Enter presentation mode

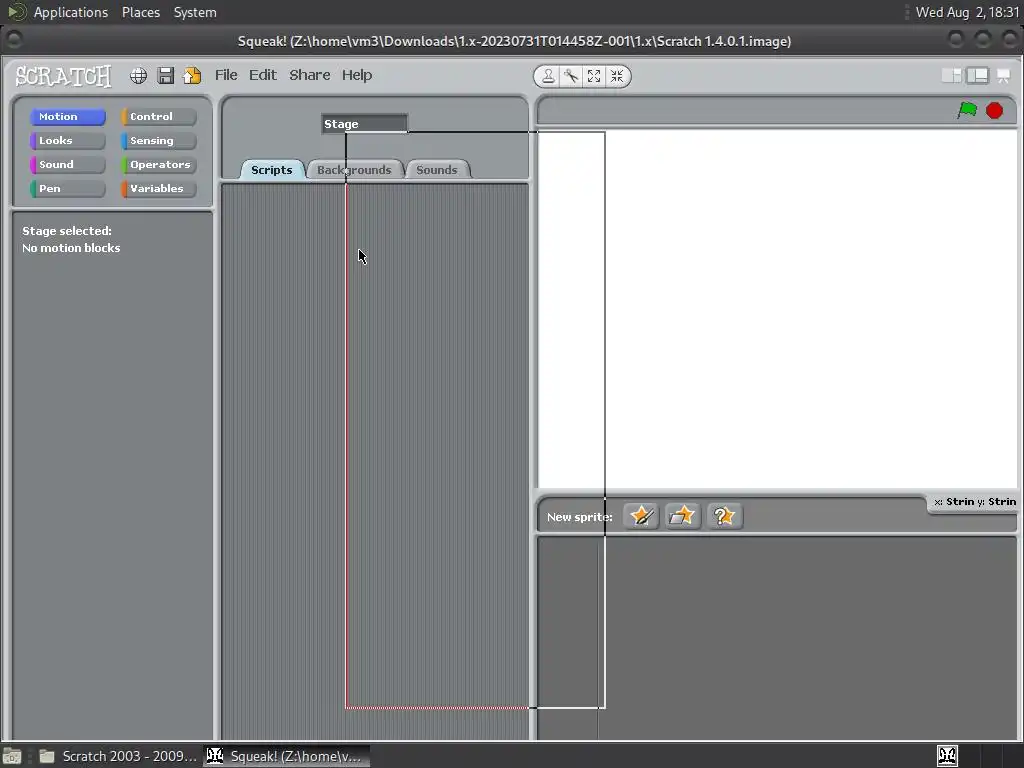point(1003,76)
